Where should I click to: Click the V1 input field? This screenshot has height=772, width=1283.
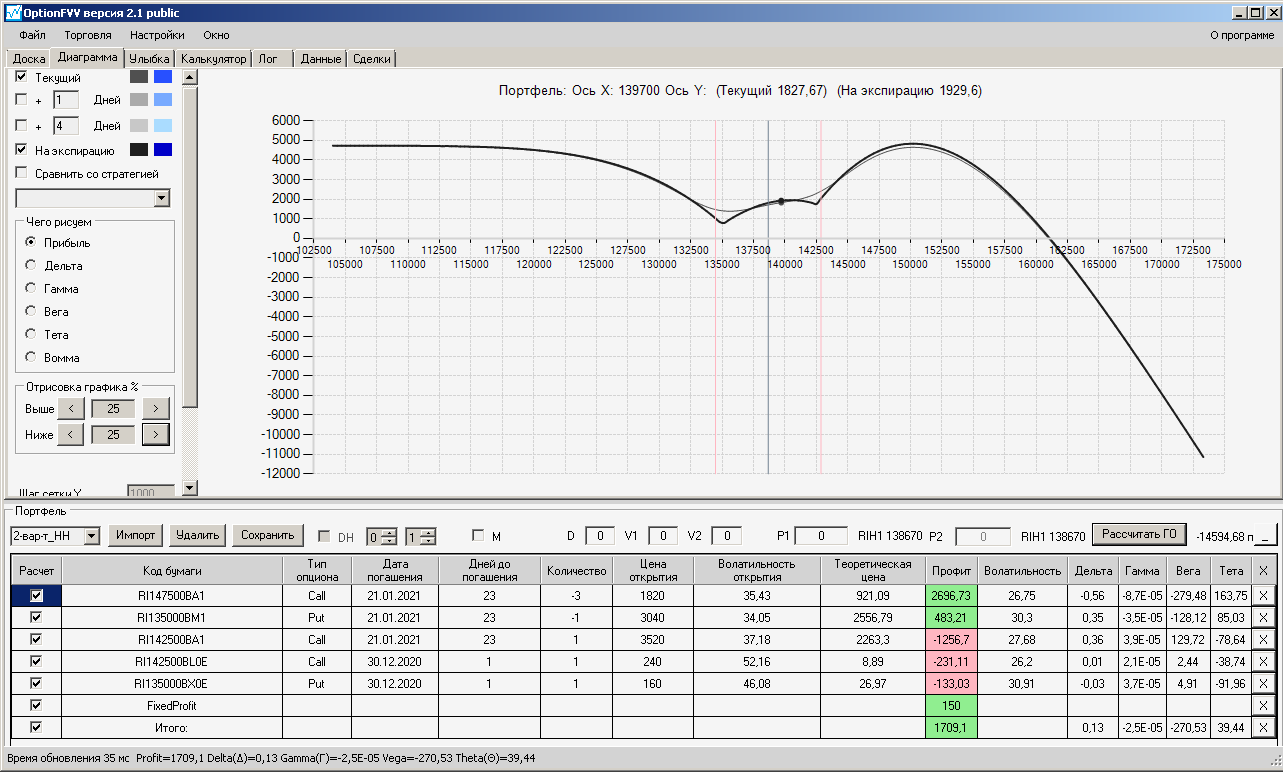point(663,536)
